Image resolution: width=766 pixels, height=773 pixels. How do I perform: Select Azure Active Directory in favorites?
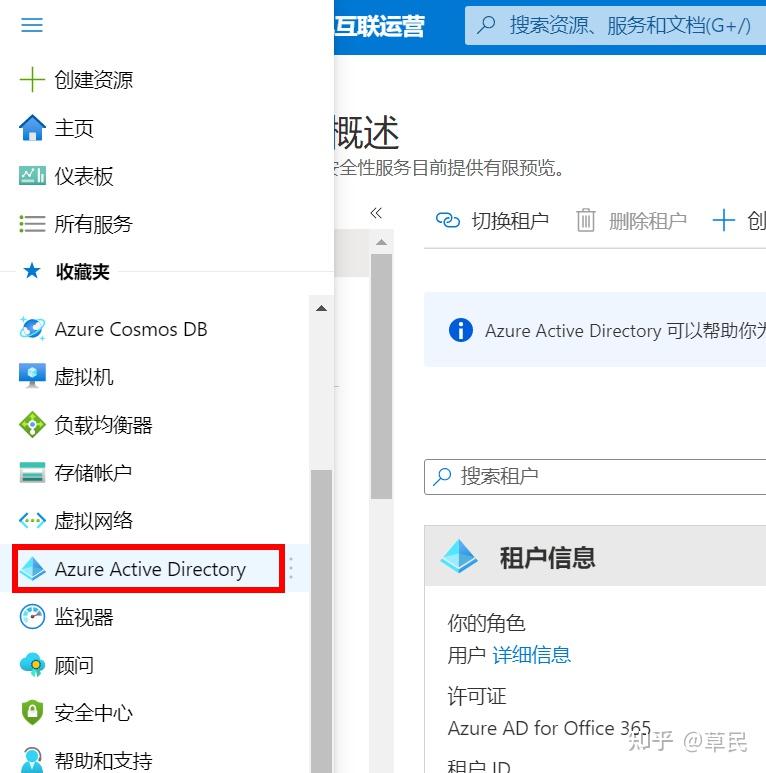point(150,568)
